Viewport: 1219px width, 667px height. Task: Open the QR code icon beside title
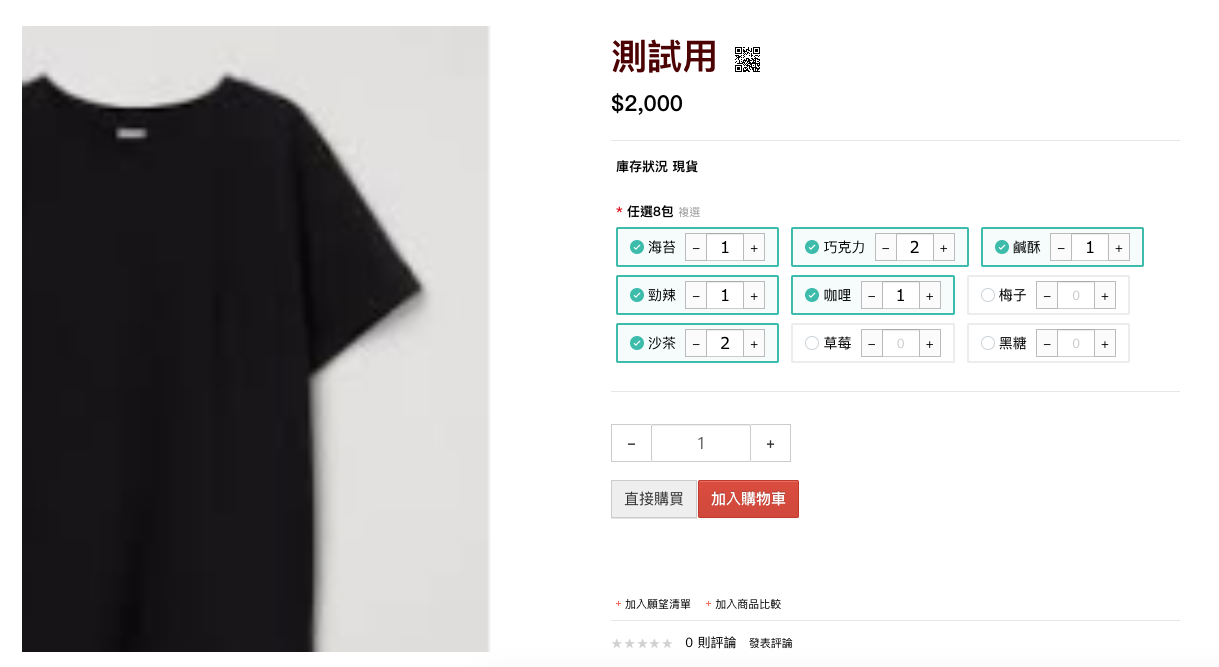[747, 60]
